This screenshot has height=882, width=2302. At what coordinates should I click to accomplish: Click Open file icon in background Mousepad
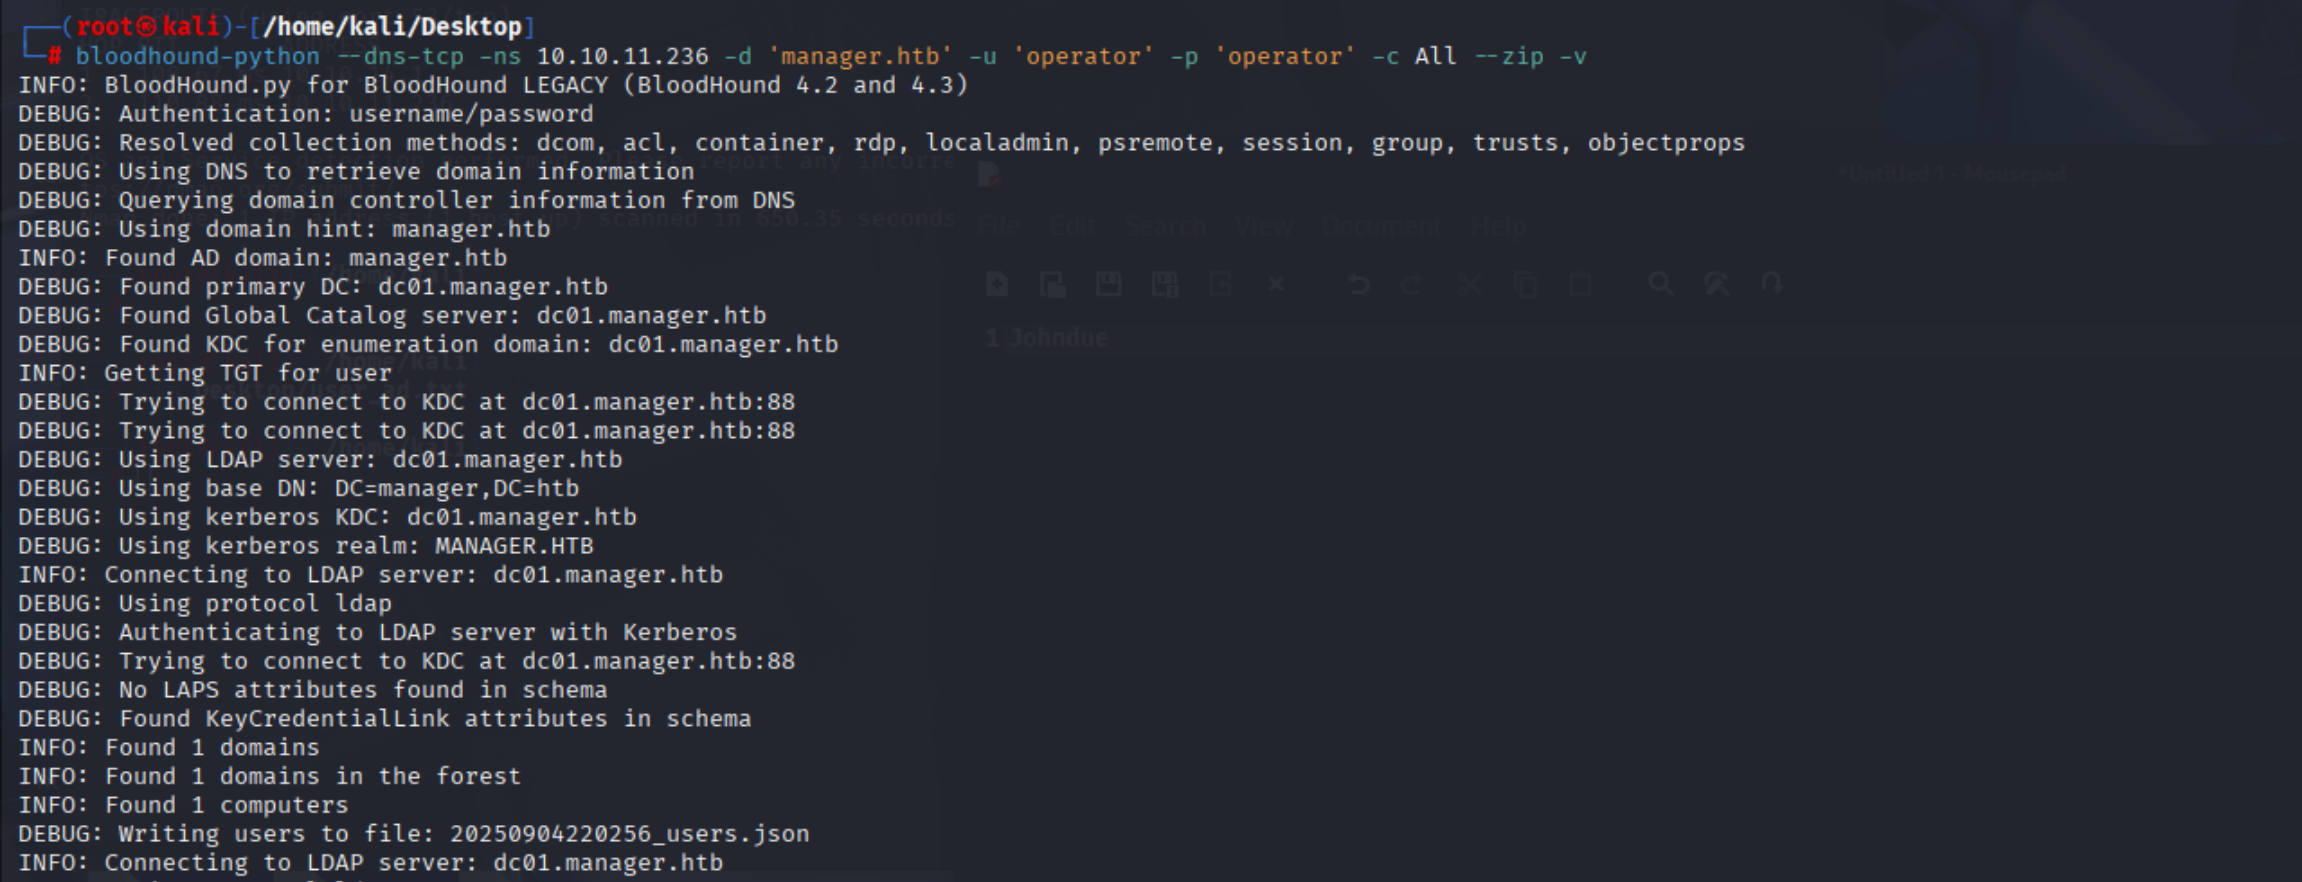point(1053,285)
